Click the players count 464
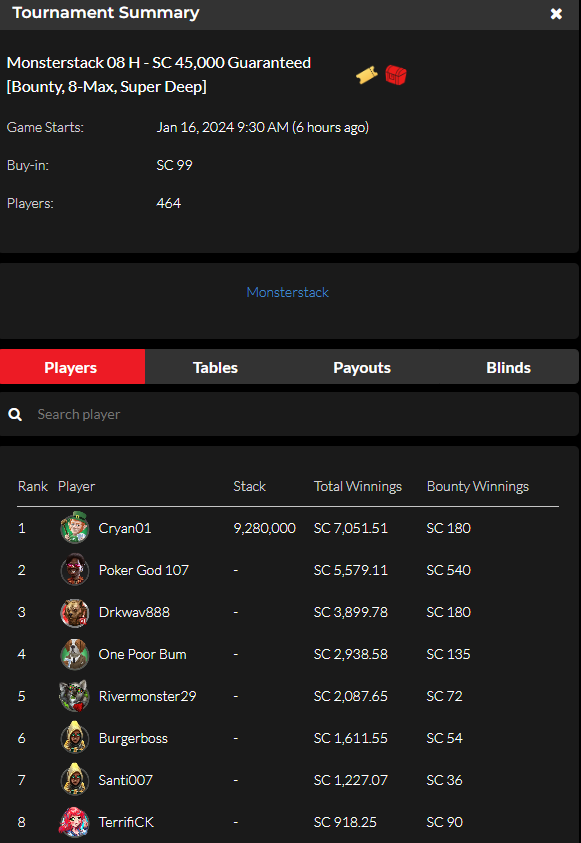This screenshot has height=843, width=581. (169, 203)
